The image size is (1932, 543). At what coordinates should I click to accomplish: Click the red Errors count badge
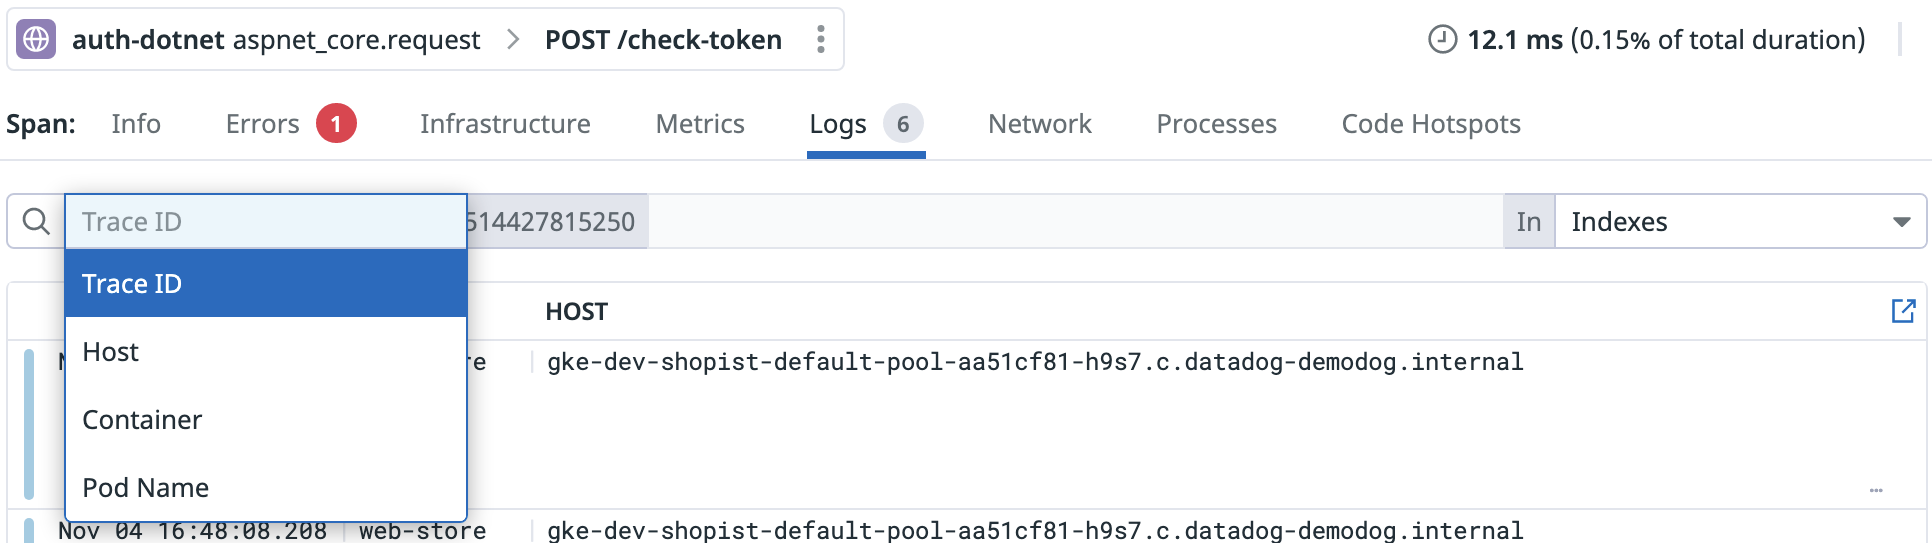336,124
